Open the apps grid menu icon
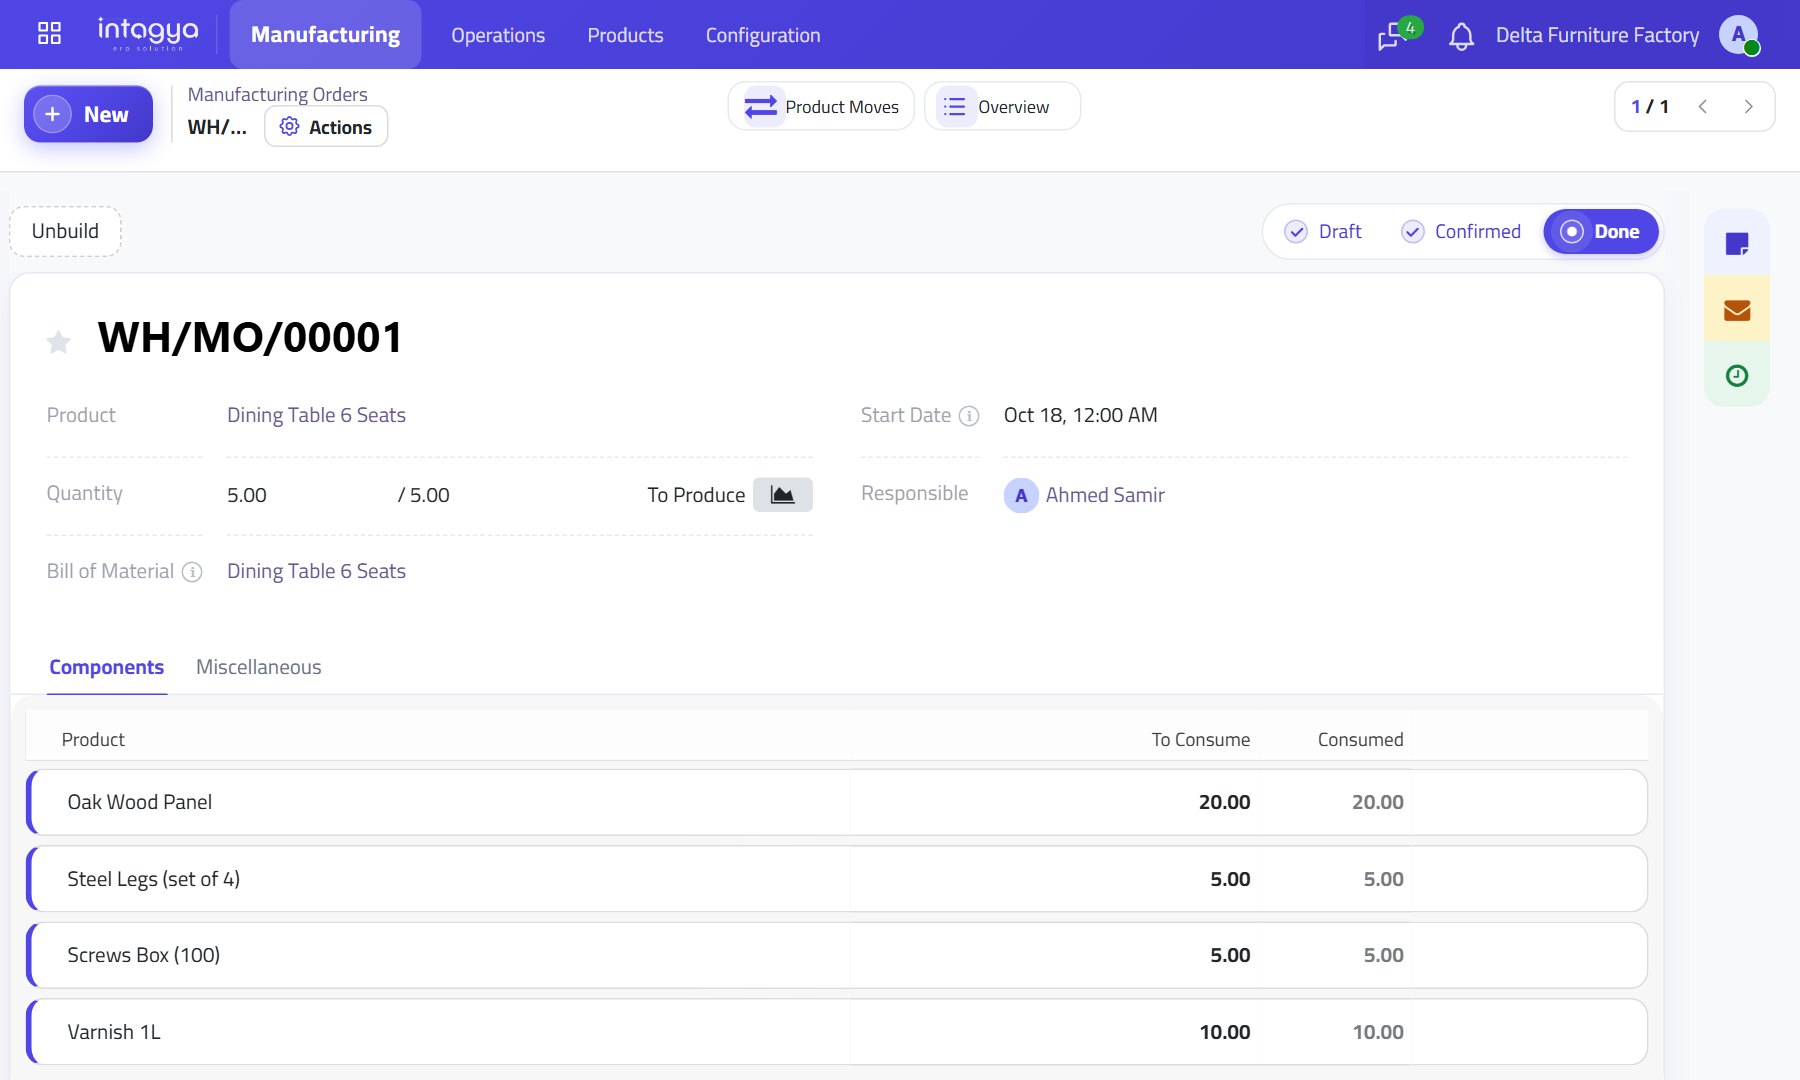 (x=49, y=34)
